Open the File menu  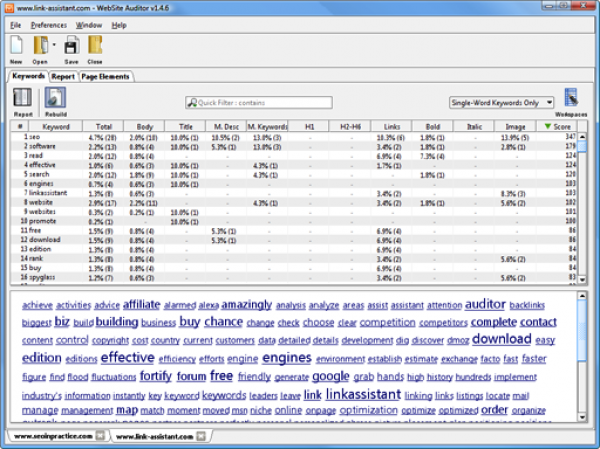coord(15,24)
